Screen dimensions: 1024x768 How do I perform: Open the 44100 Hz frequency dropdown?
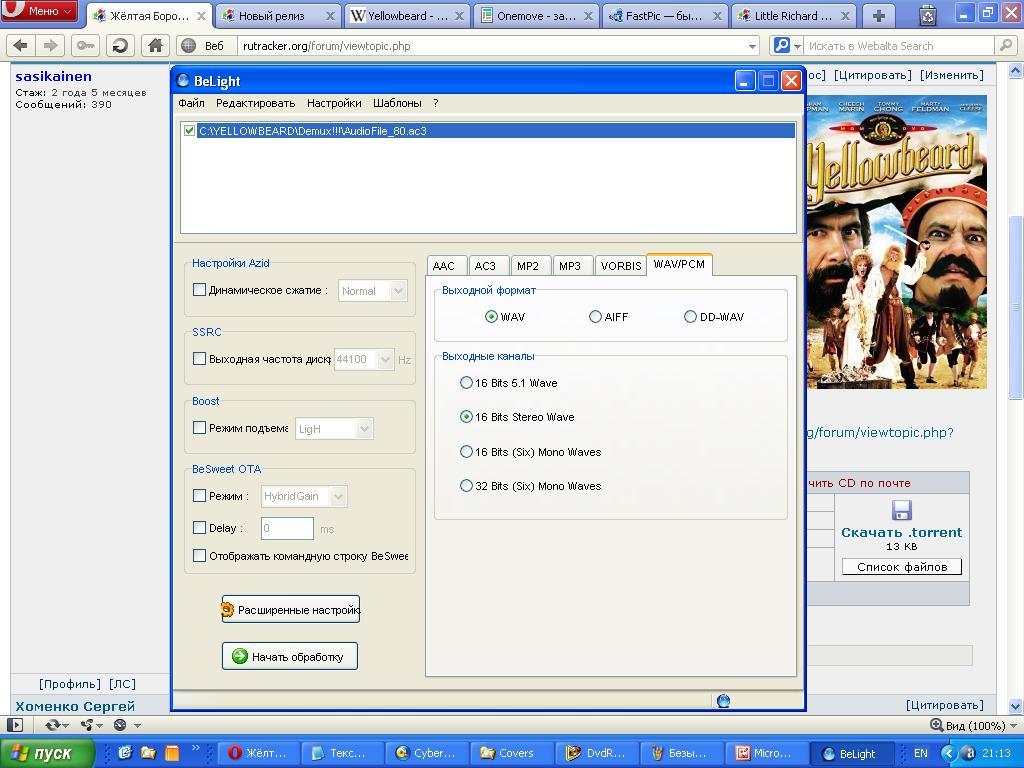click(x=385, y=360)
